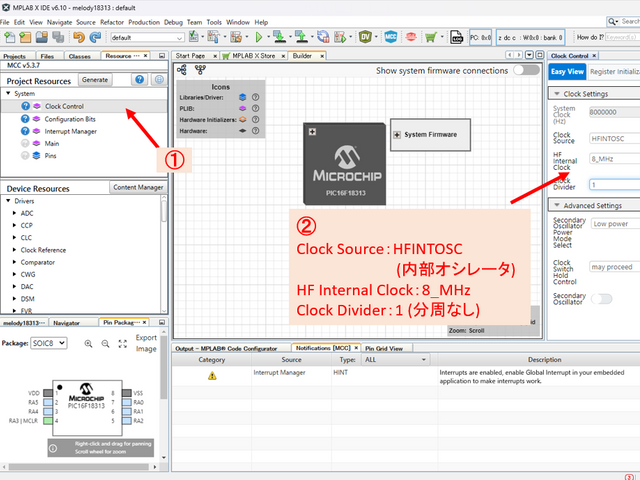This screenshot has width=640, height=480.
Task: Click plus icon on Microchip chip block
Action: [313, 131]
